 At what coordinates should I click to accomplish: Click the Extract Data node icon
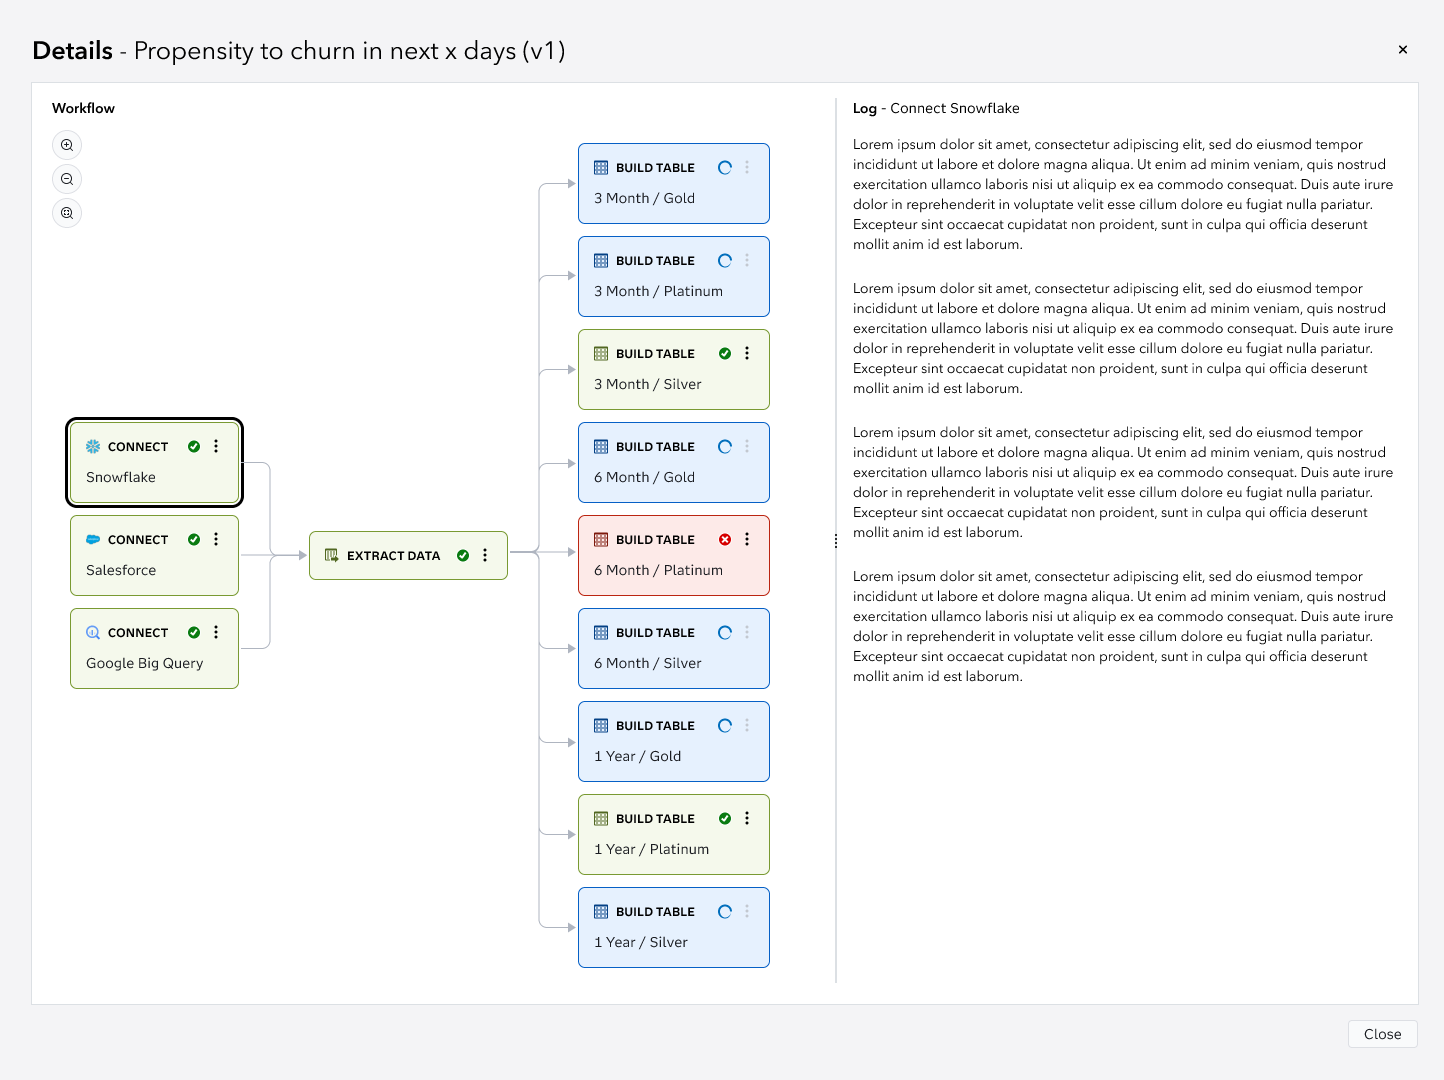(330, 555)
